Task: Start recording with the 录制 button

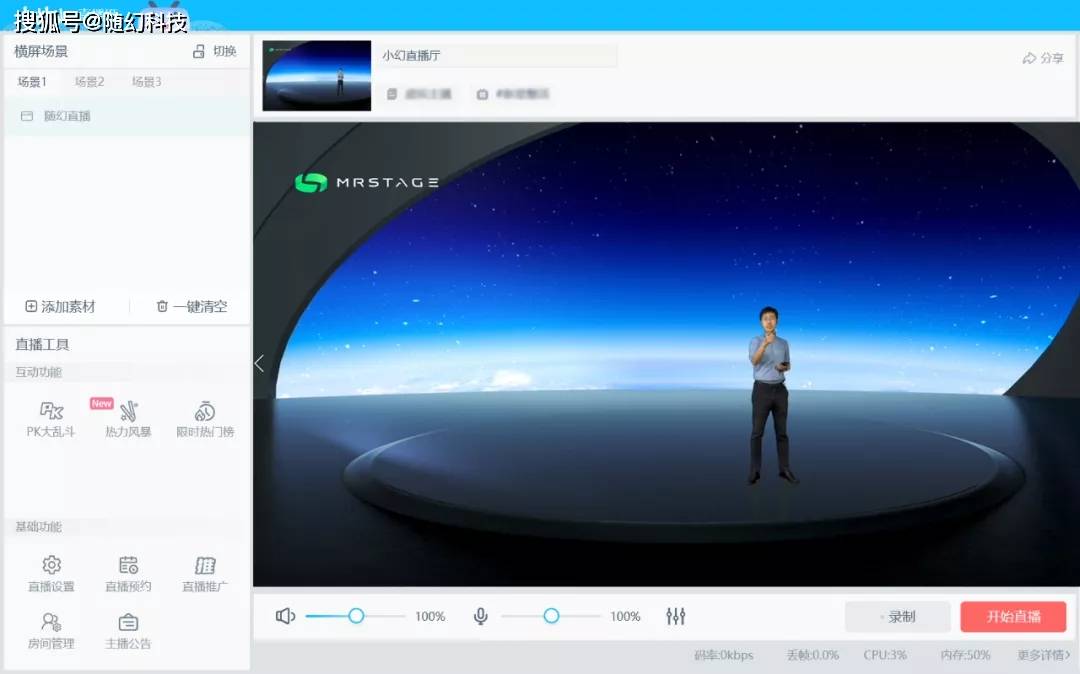Action: [x=897, y=617]
